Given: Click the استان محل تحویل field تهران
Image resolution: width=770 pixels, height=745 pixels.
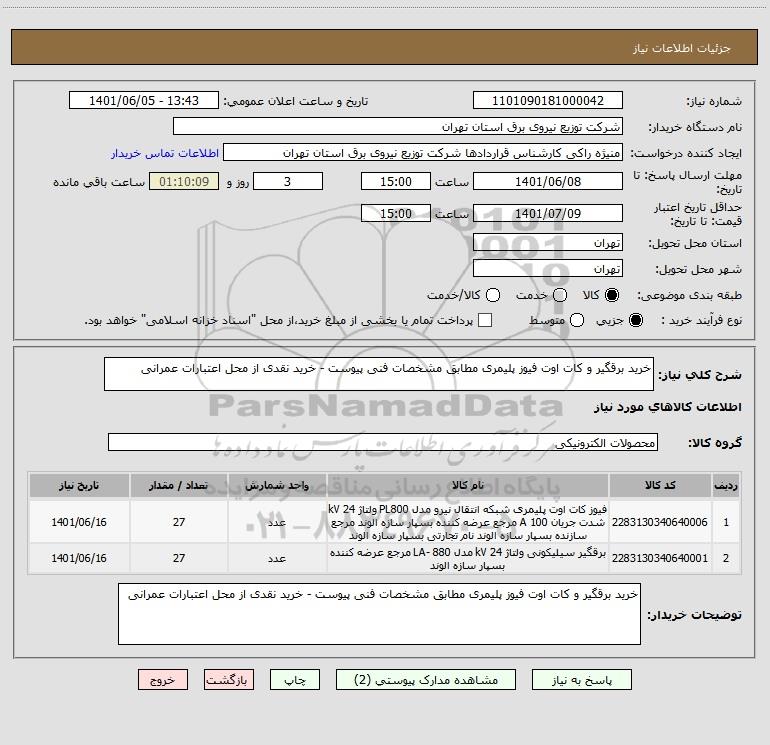Looking at the screenshot, I should (x=548, y=242).
